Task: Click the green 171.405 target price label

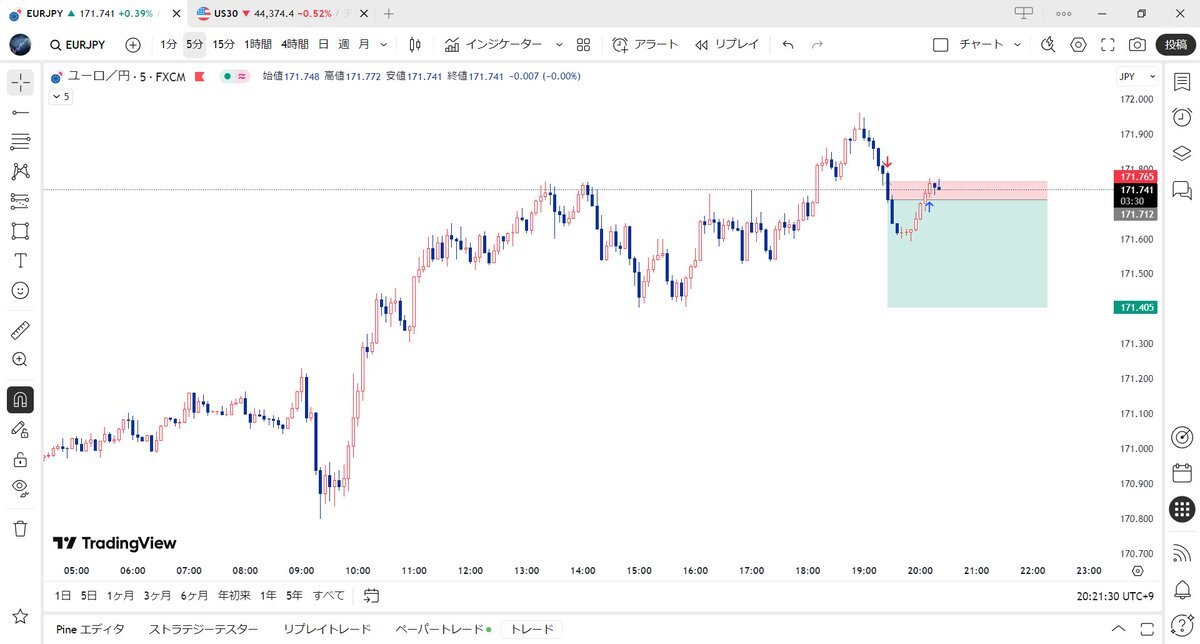Action: tap(1135, 308)
